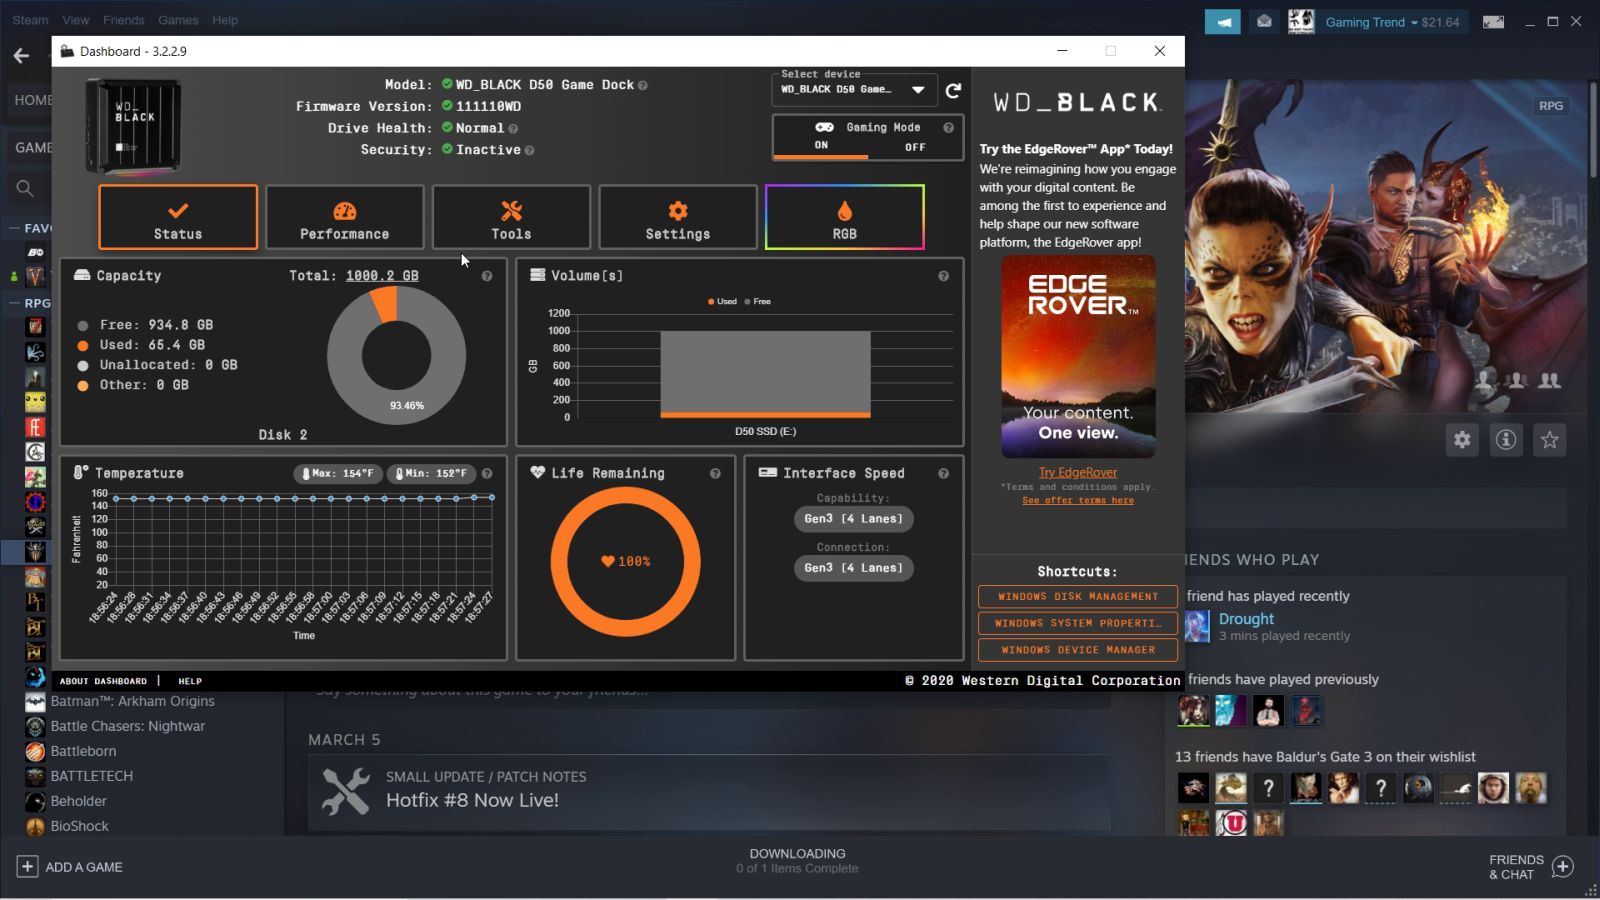The height and width of the screenshot is (900, 1600).
Task: Open game info icon in Steam
Action: tap(1506, 440)
